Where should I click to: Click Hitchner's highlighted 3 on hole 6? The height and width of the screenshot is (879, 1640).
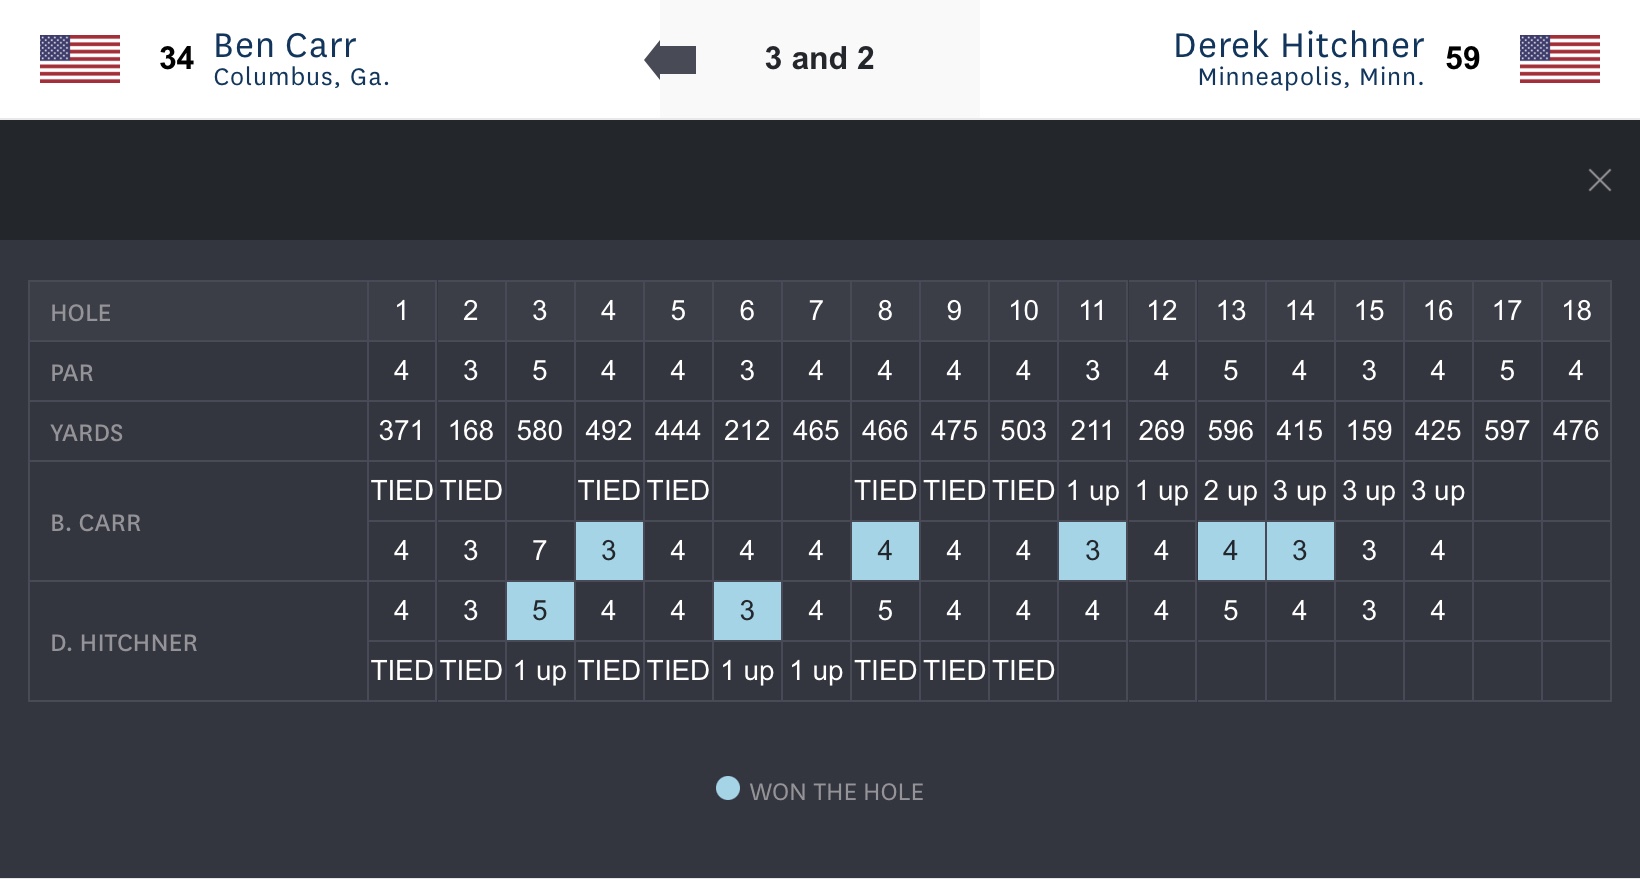(x=747, y=611)
